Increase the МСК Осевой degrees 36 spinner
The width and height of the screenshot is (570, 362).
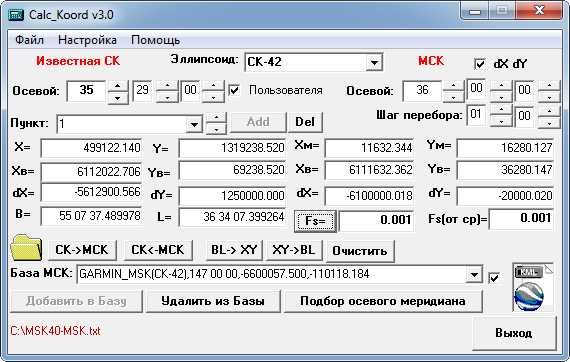(x=453, y=86)
